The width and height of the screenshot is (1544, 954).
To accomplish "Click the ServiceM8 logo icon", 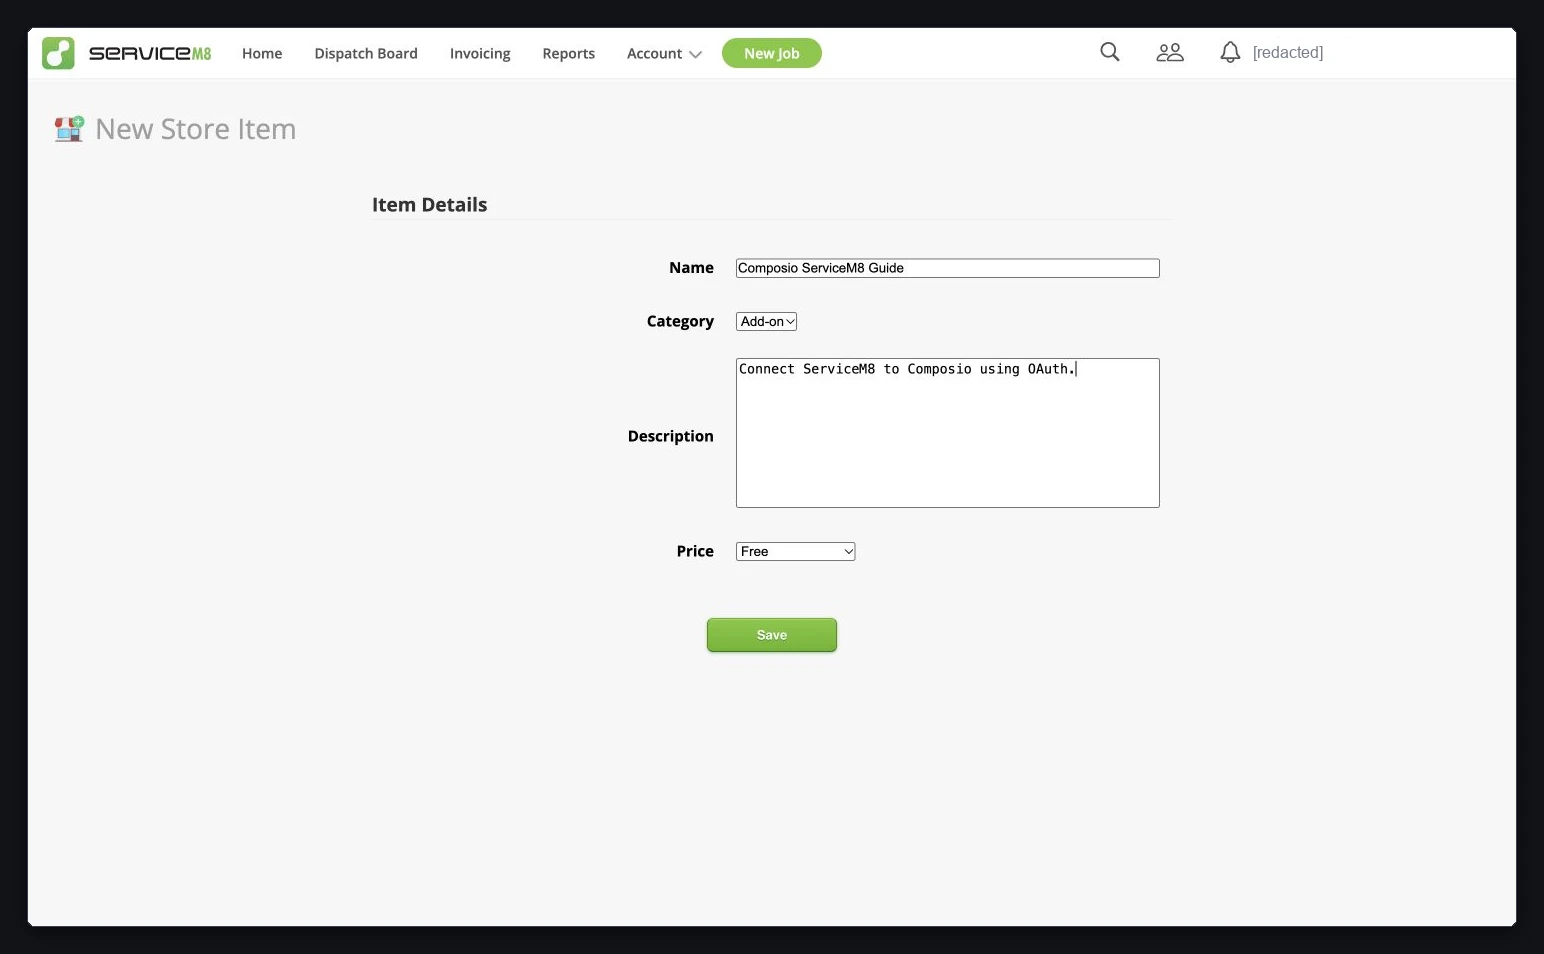I will click(58, 53).
